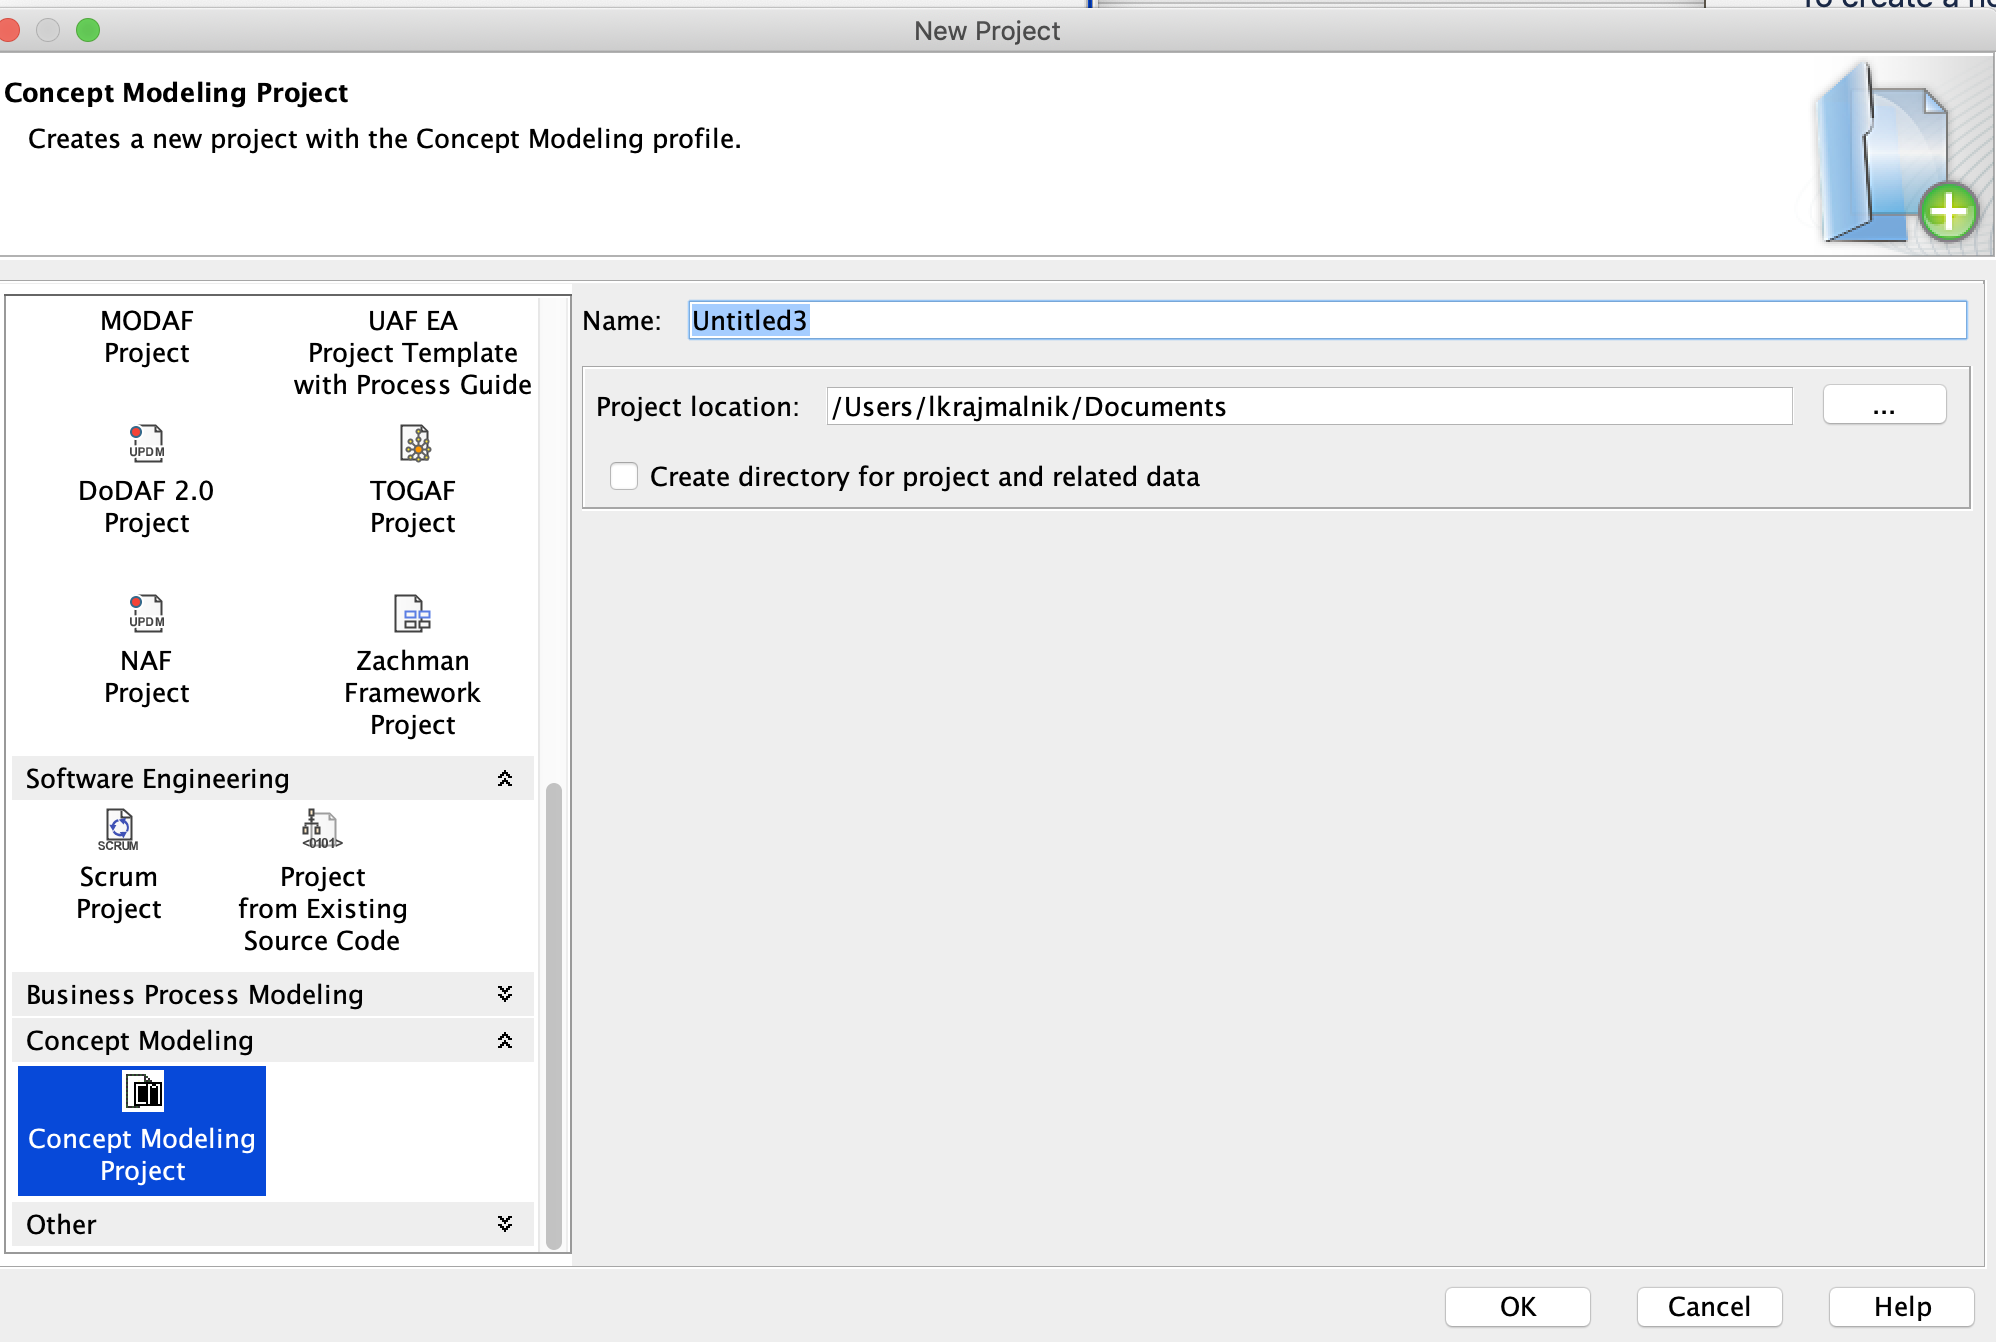Open Help for the dialog

(x=1901, y=1306)
